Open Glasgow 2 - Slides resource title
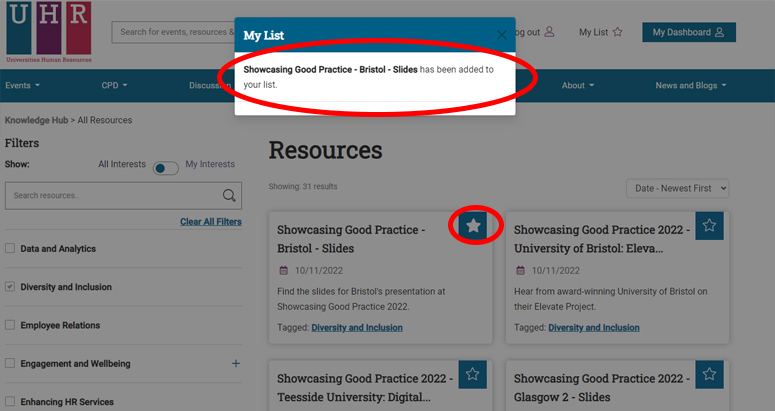Image resolution: width=775 pixels, height=411 pixels. [602, 388]
